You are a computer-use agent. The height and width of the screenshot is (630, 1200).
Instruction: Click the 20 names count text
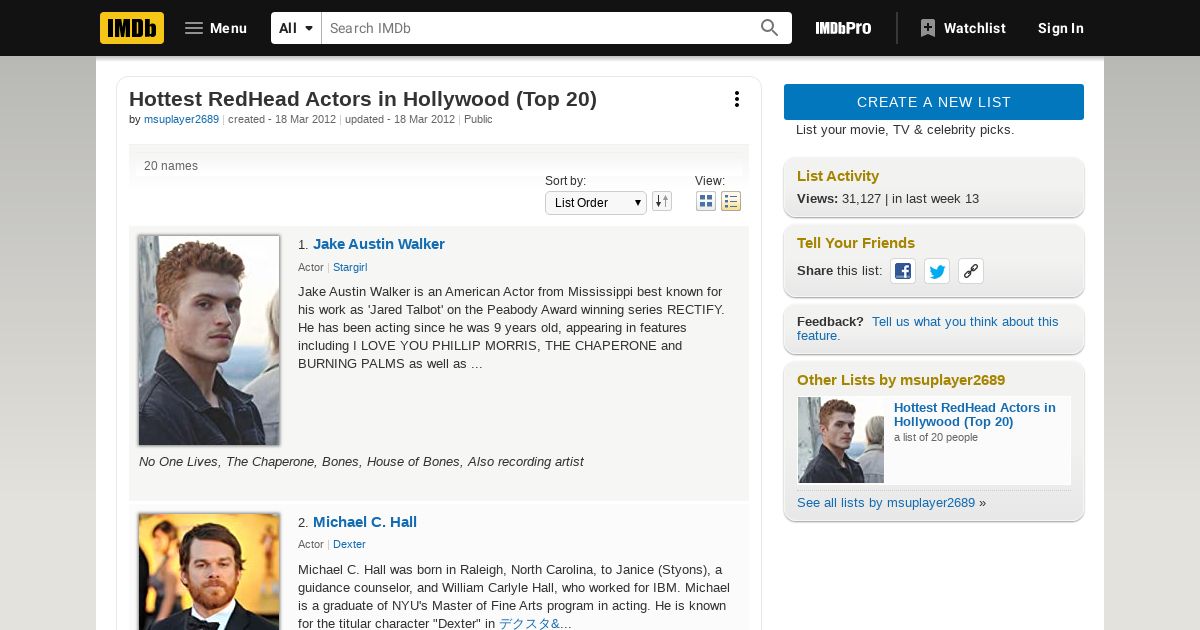(171, 166)
